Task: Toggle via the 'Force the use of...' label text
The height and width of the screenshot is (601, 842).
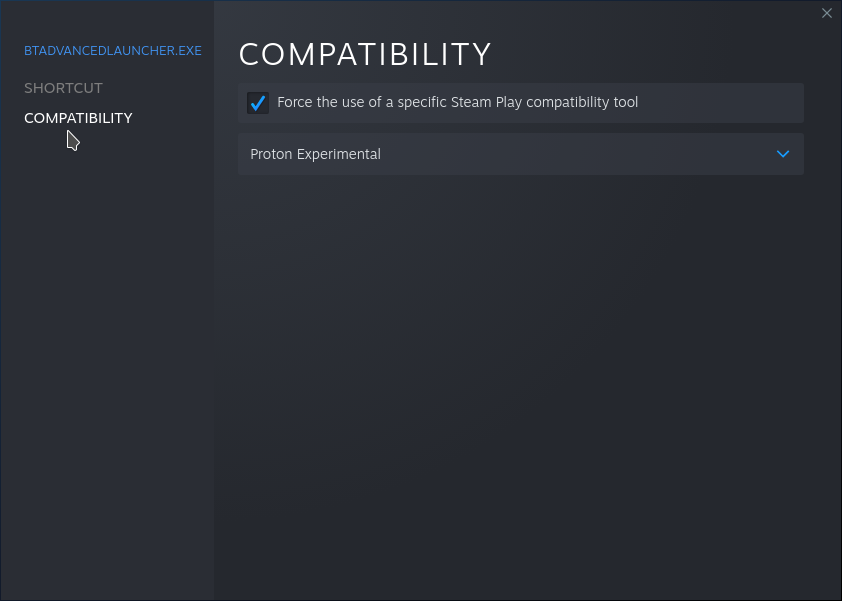Action: pyautogui.click(x=457, y=102)
